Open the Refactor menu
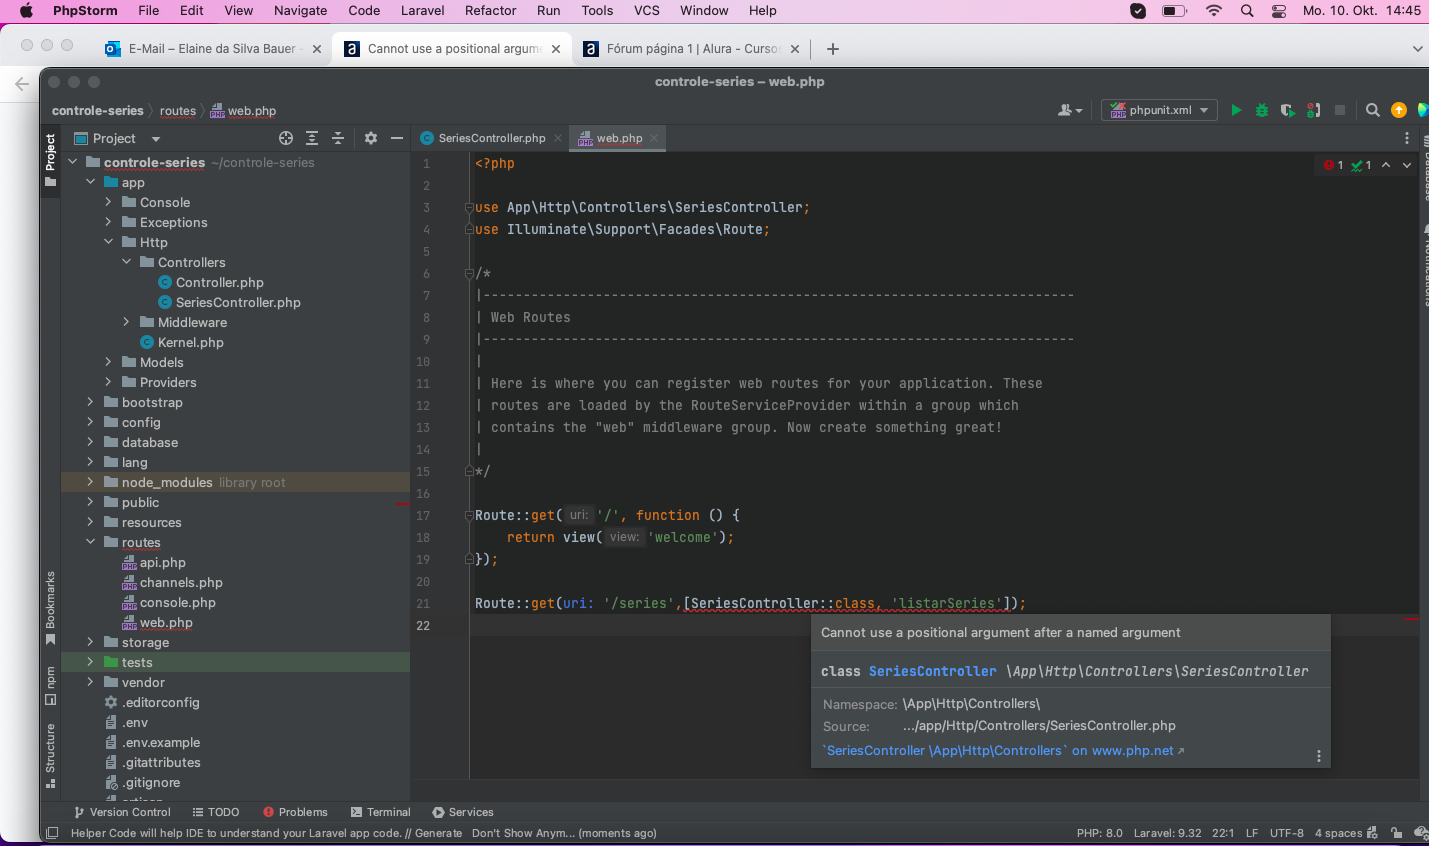 click(490, 10)
